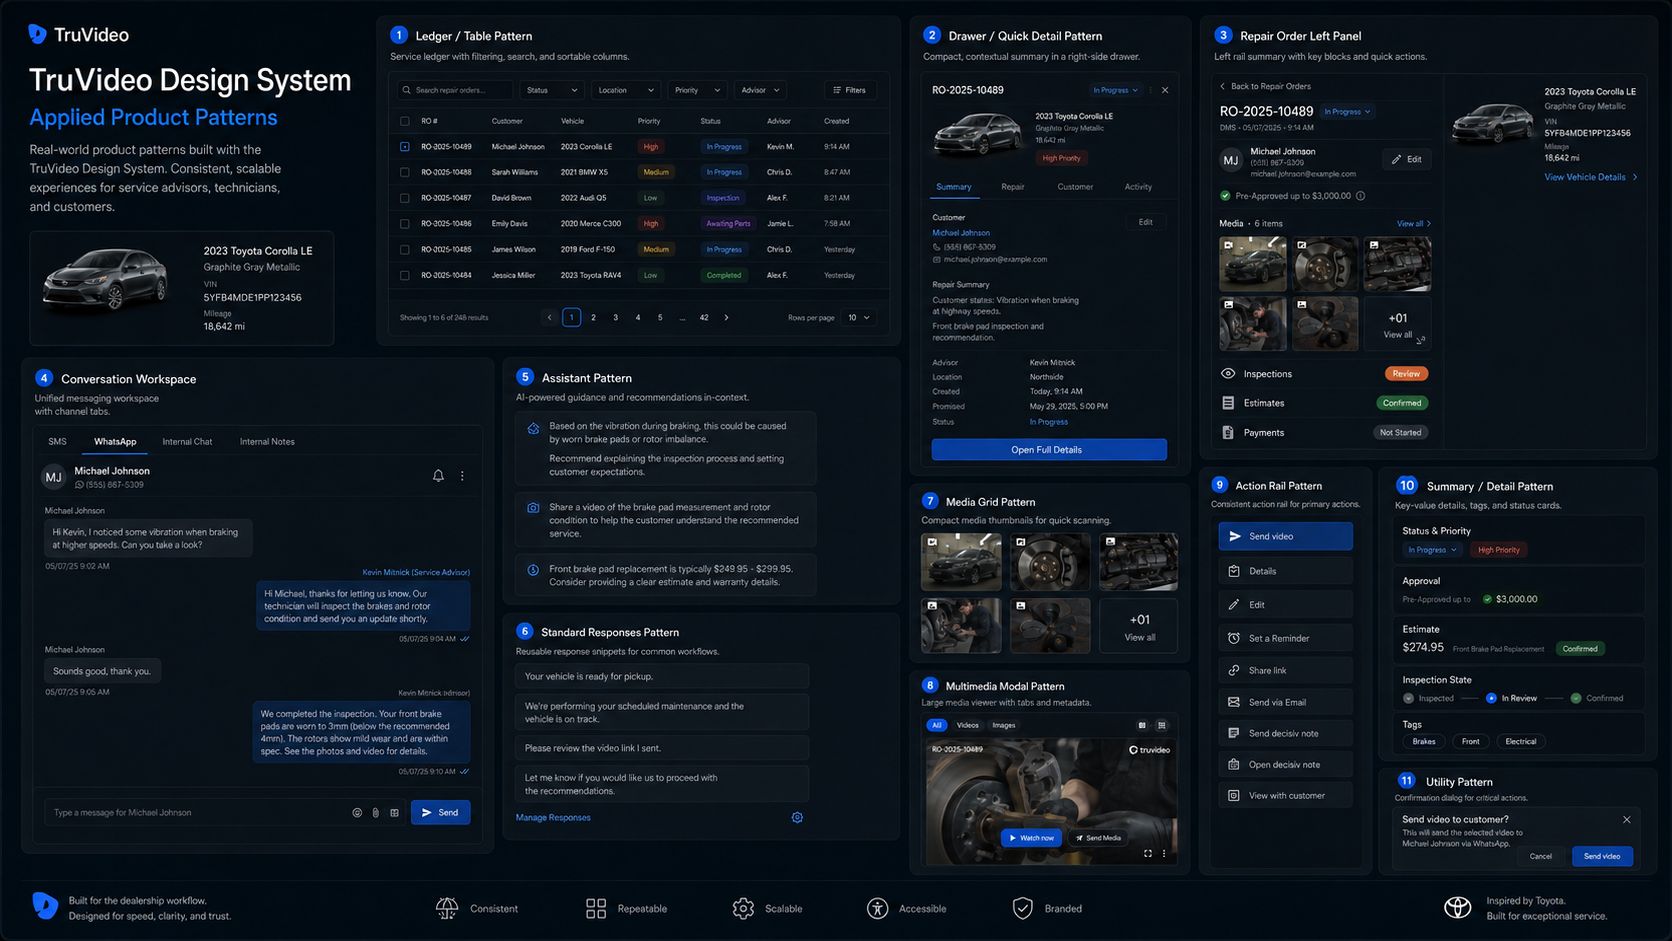Screen dimensions: 1672x941
Task: Check the RO-2025-10484 row checkbox
Action: (405, 275)
